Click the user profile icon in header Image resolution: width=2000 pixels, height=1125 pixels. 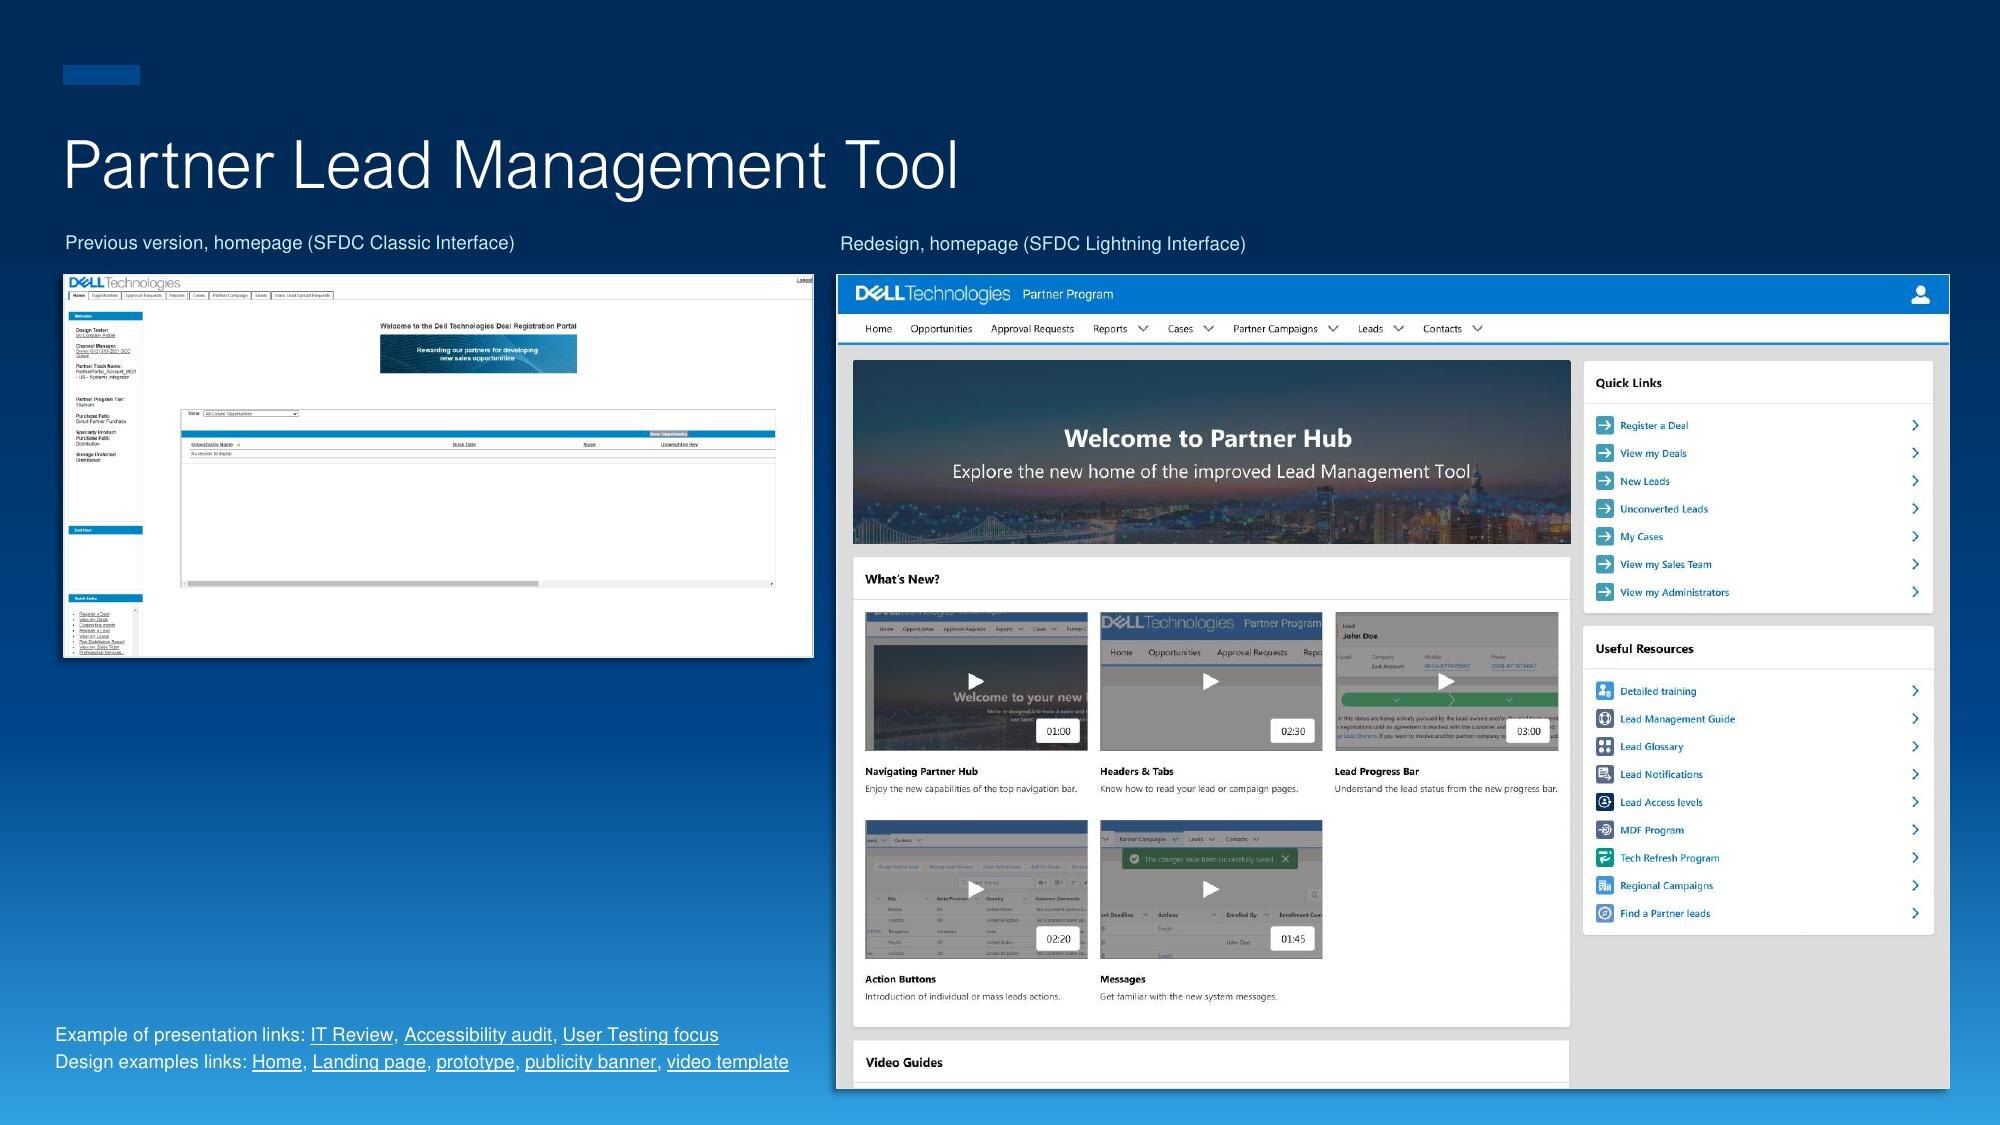pyautogui.click(x=1920, y=295)
